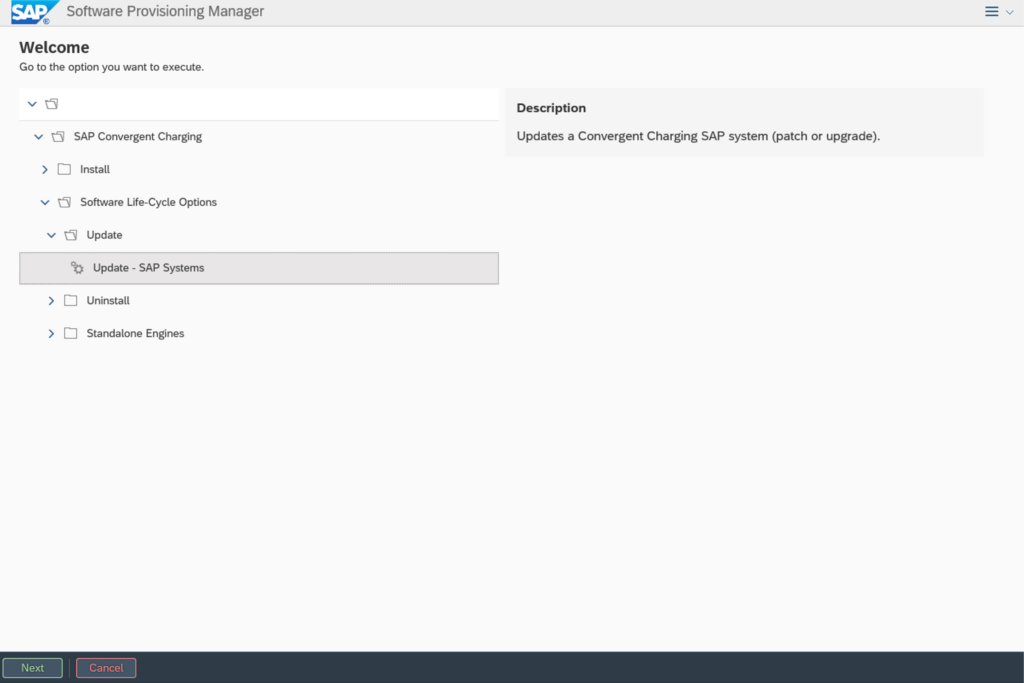Click 'Go to the option you want to execute' text
The width and height of the screenshot is (1024, 683).
pos(112,67)
